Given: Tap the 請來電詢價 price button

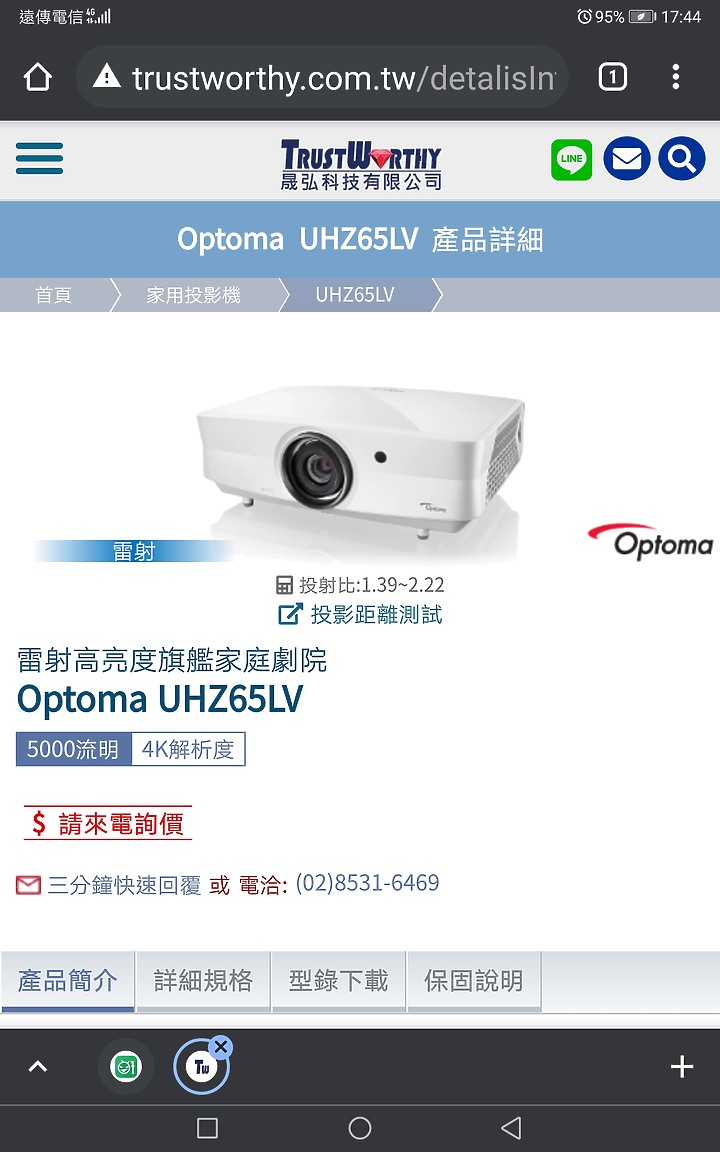Looking at the screenshot, I should [x=107, y=823].
